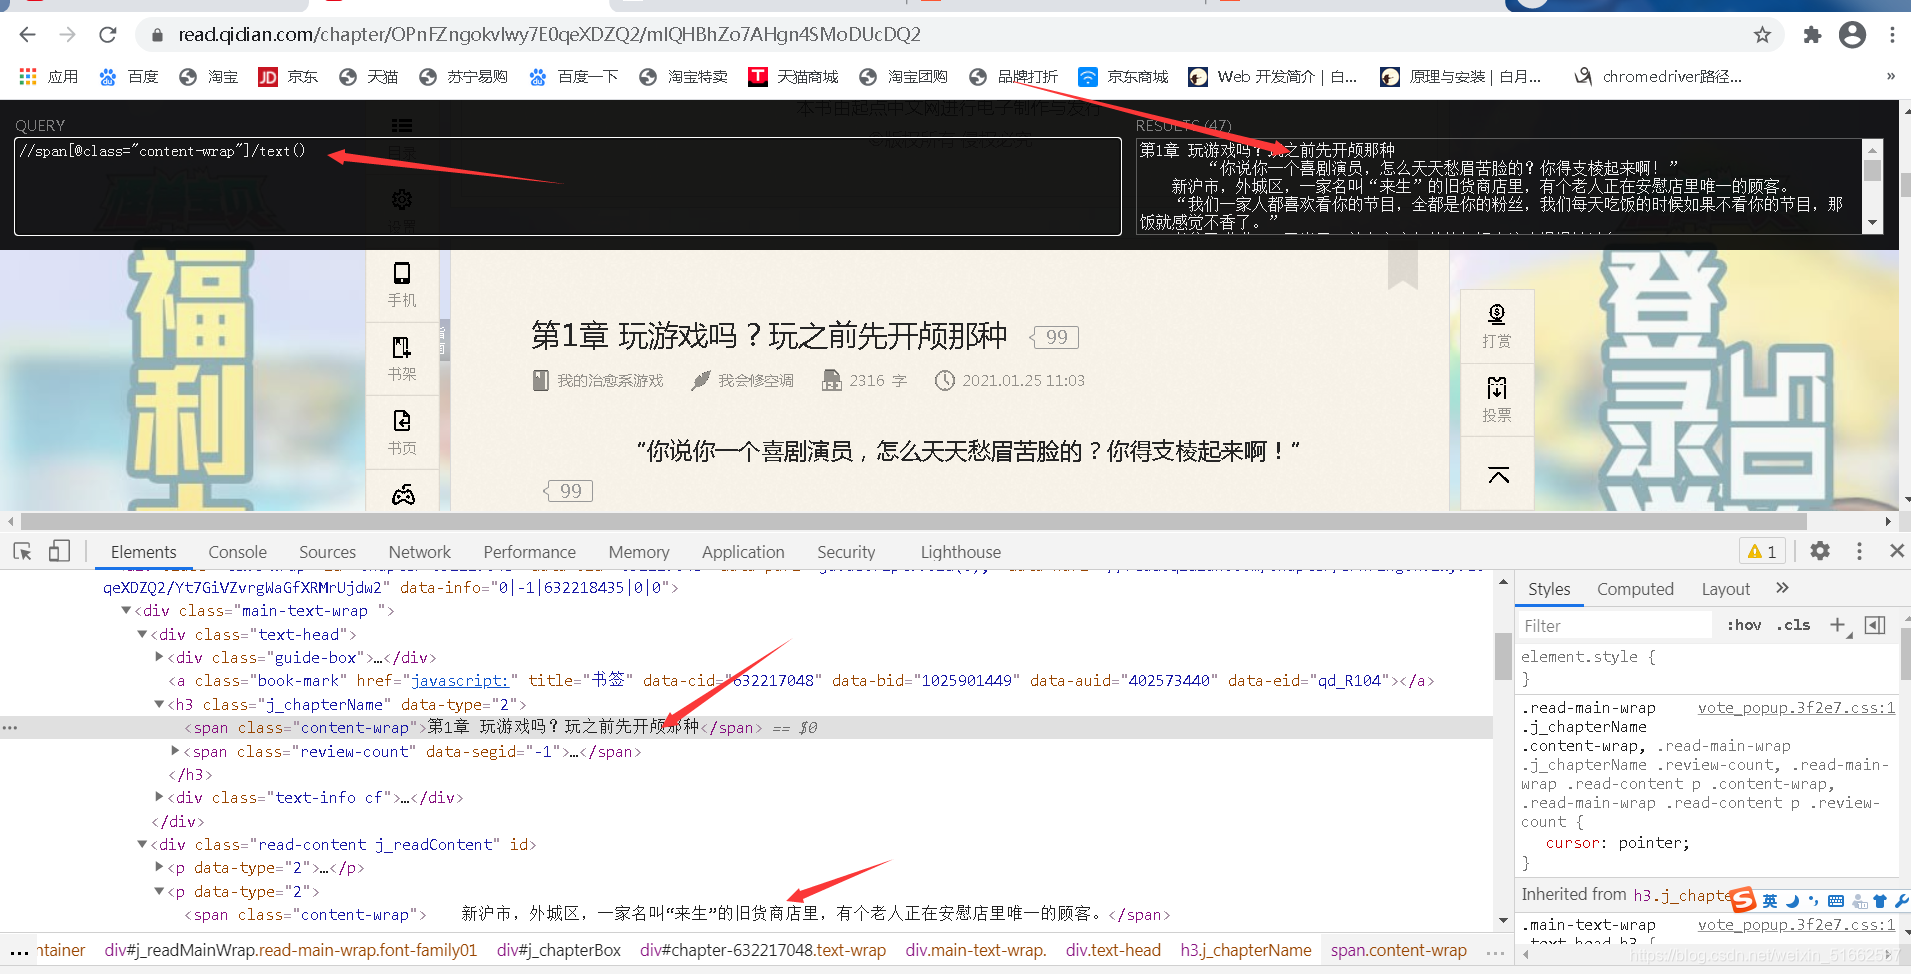This screenshot has width=1911, height=974.
Task: Reload the current page
Action: 108,35
